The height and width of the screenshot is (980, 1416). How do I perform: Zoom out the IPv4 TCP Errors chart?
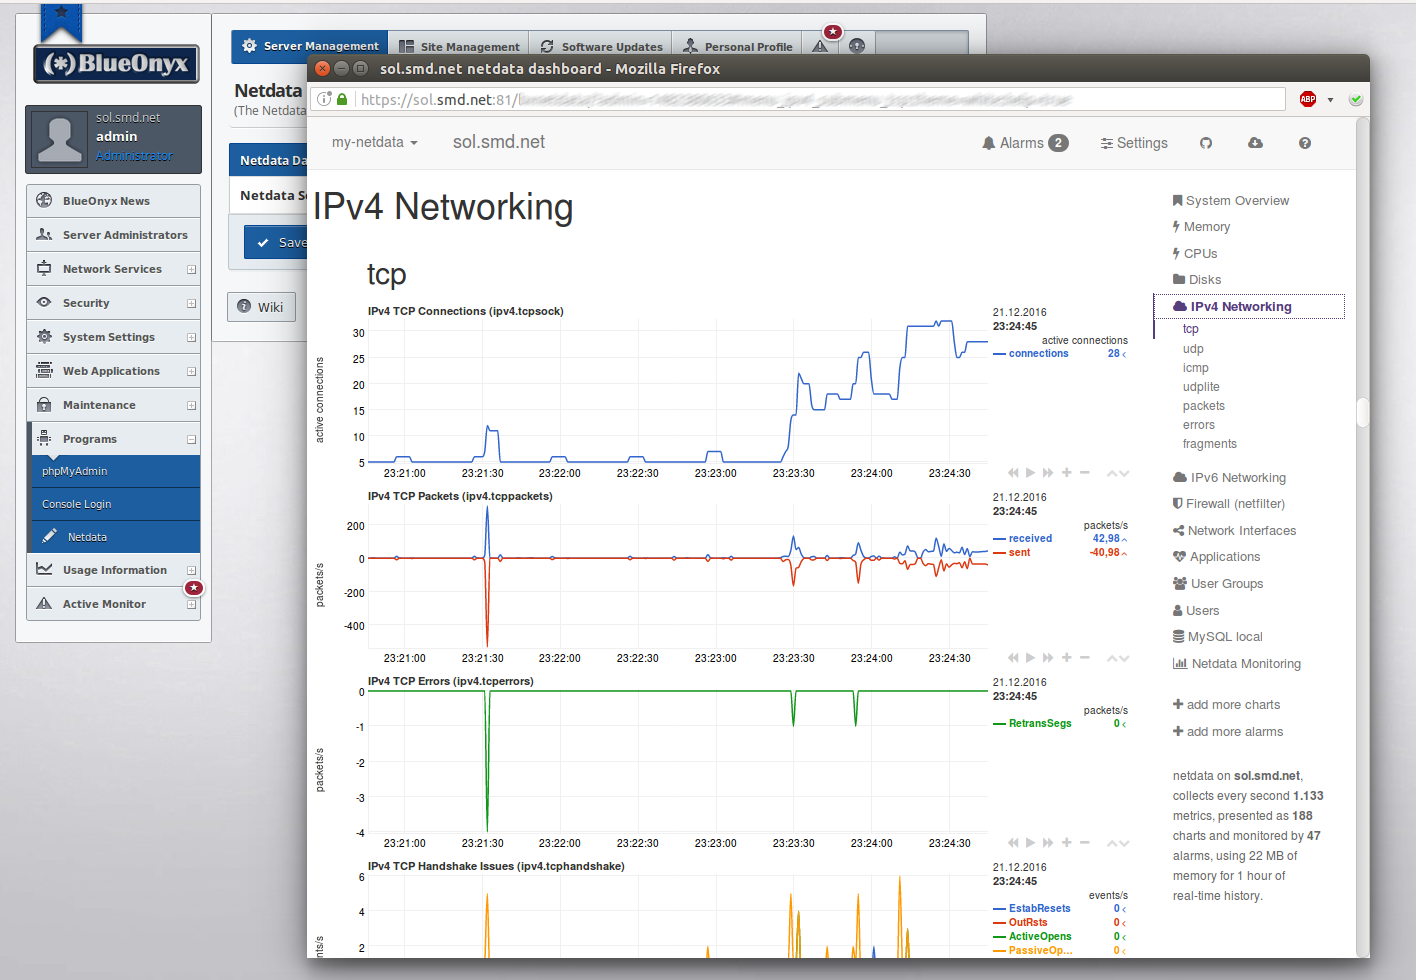[1085, 843]
